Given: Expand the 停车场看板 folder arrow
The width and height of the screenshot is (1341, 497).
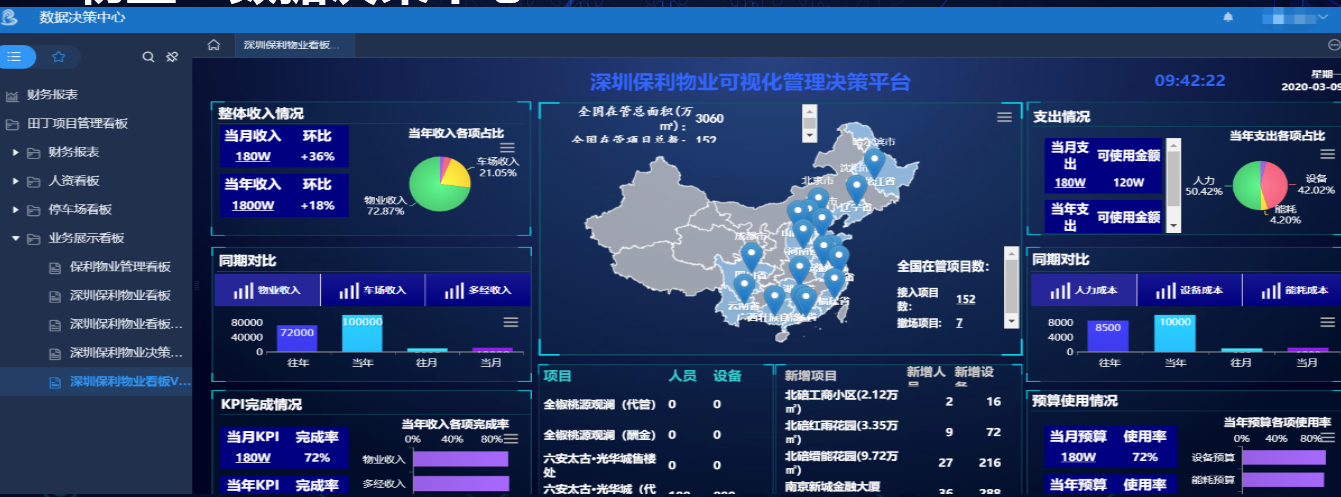Looking at the screenshot, I should [15, 210].
